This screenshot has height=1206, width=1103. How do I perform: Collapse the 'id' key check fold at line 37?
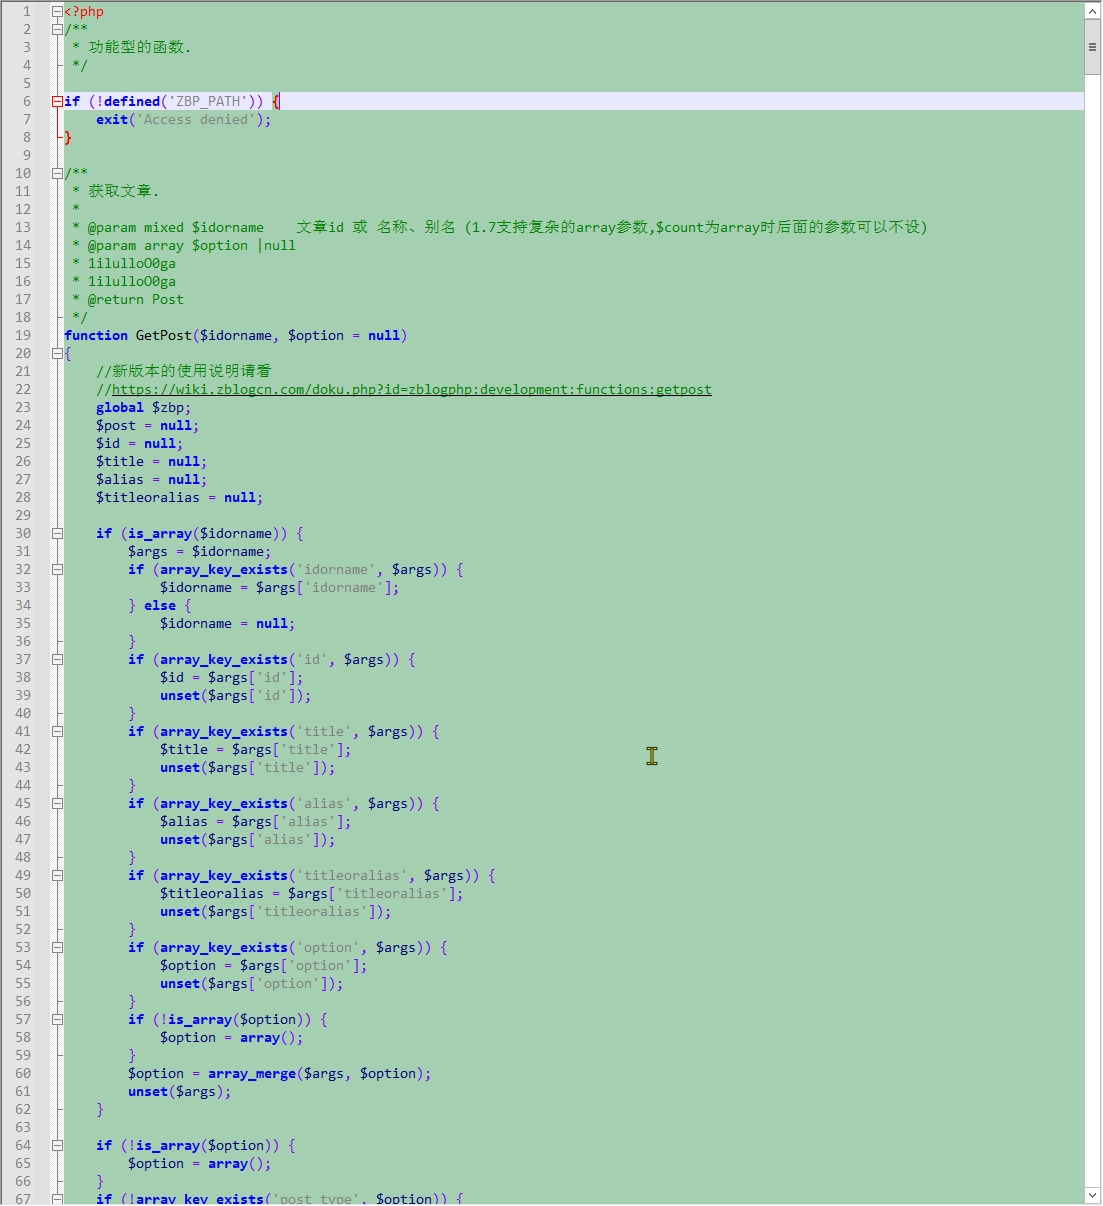[57, 659]
